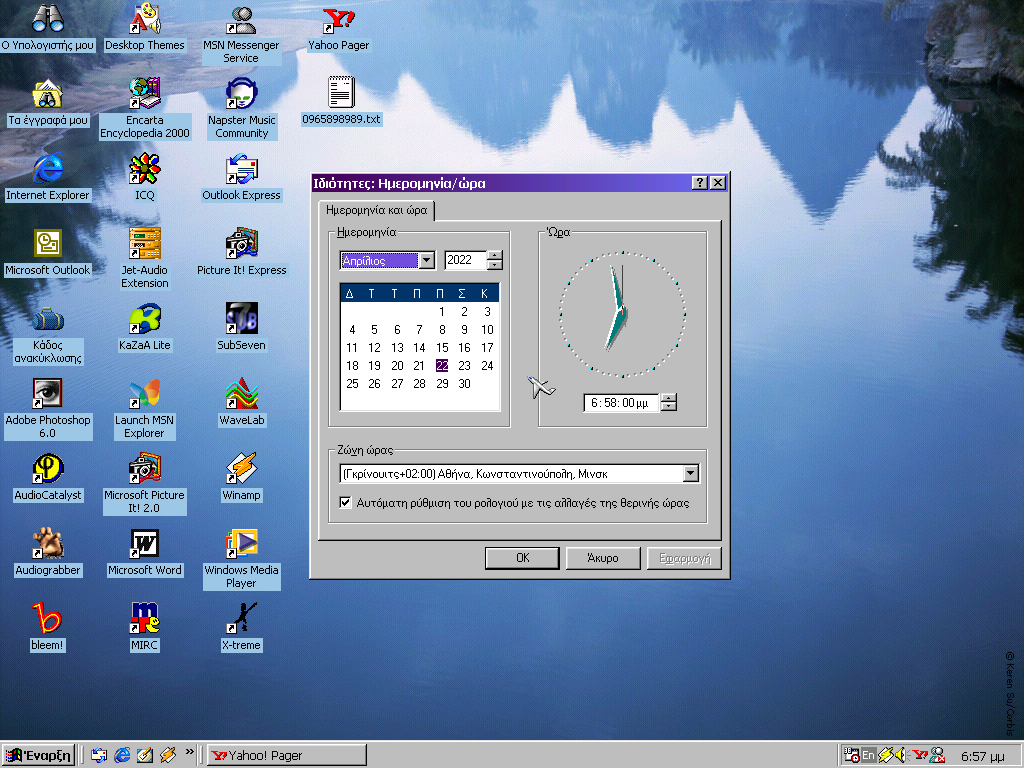This screenshot has width=1024, height=768.
Task: Increase the time with the up spinner
Action: click(x=669, y=398)
